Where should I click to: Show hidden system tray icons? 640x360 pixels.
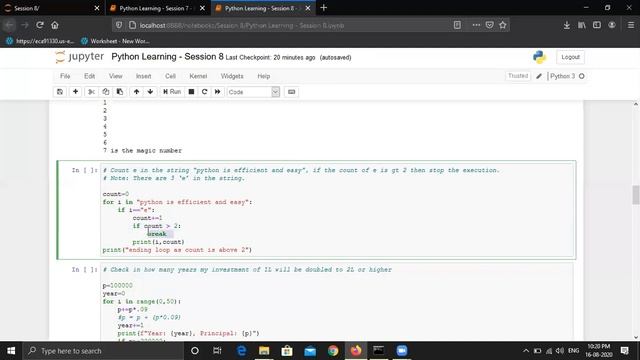pyautogui.click(x=526, y=351)
